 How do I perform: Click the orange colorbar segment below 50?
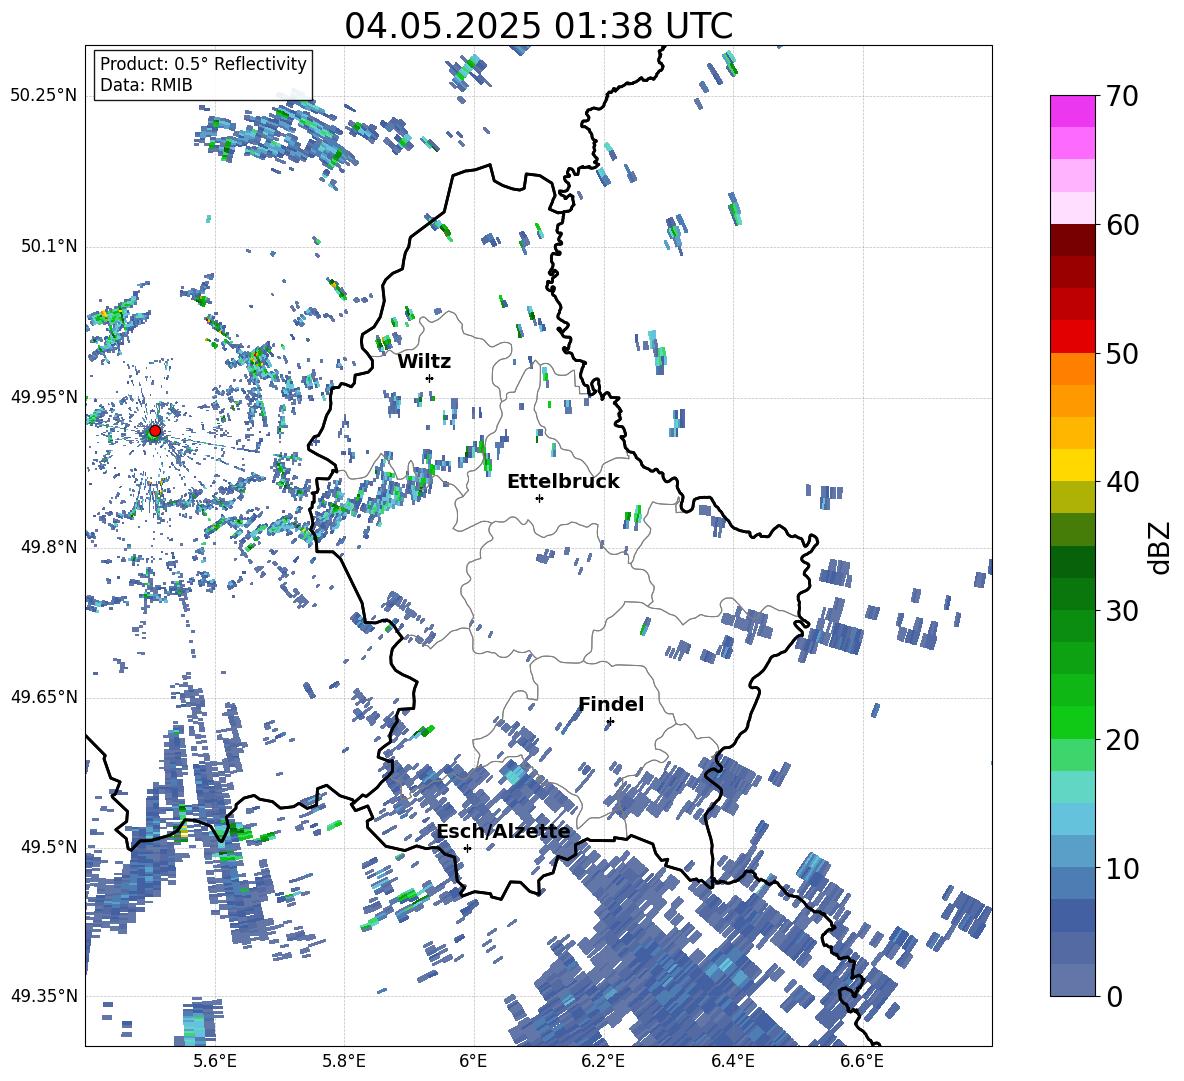(x=1072, y=368)
